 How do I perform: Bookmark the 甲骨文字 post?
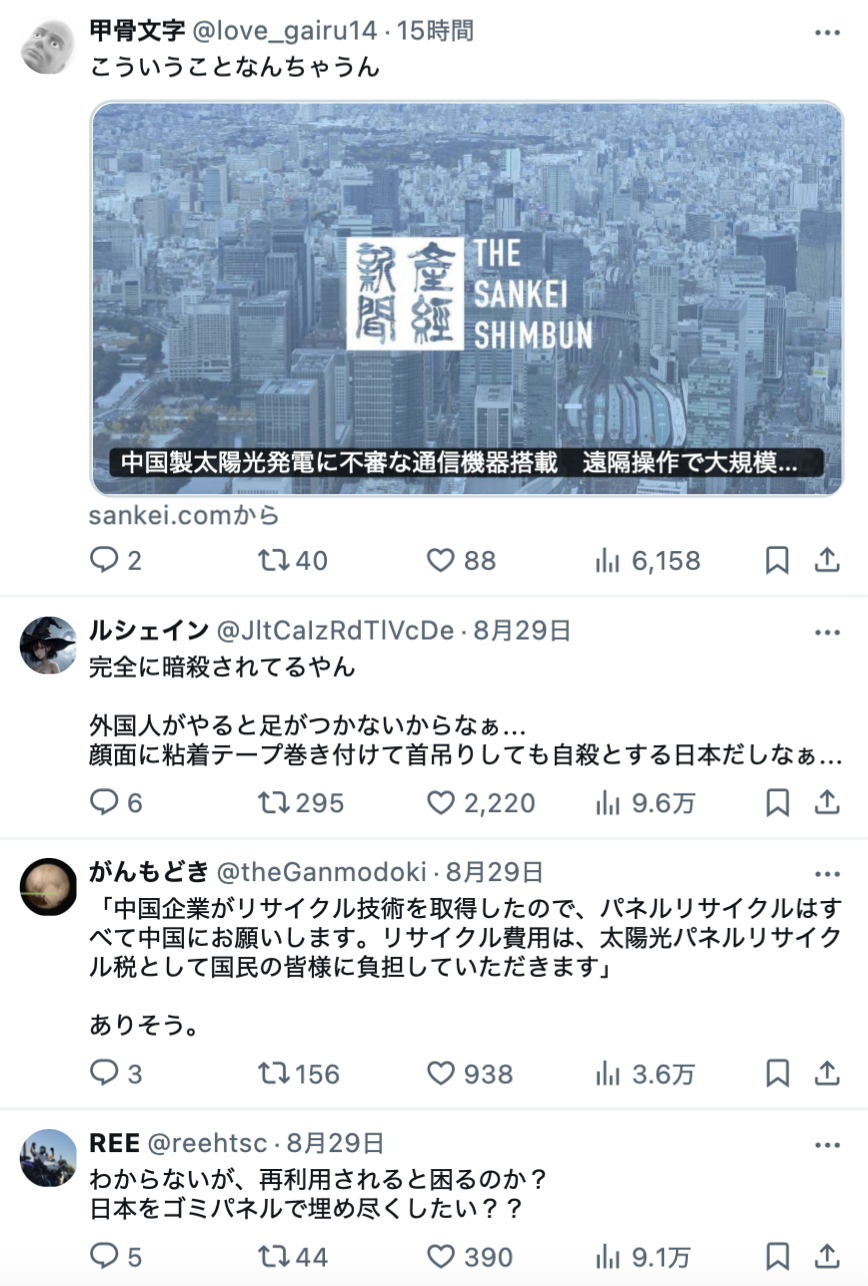pyautogui.click(x=777, y=561)
